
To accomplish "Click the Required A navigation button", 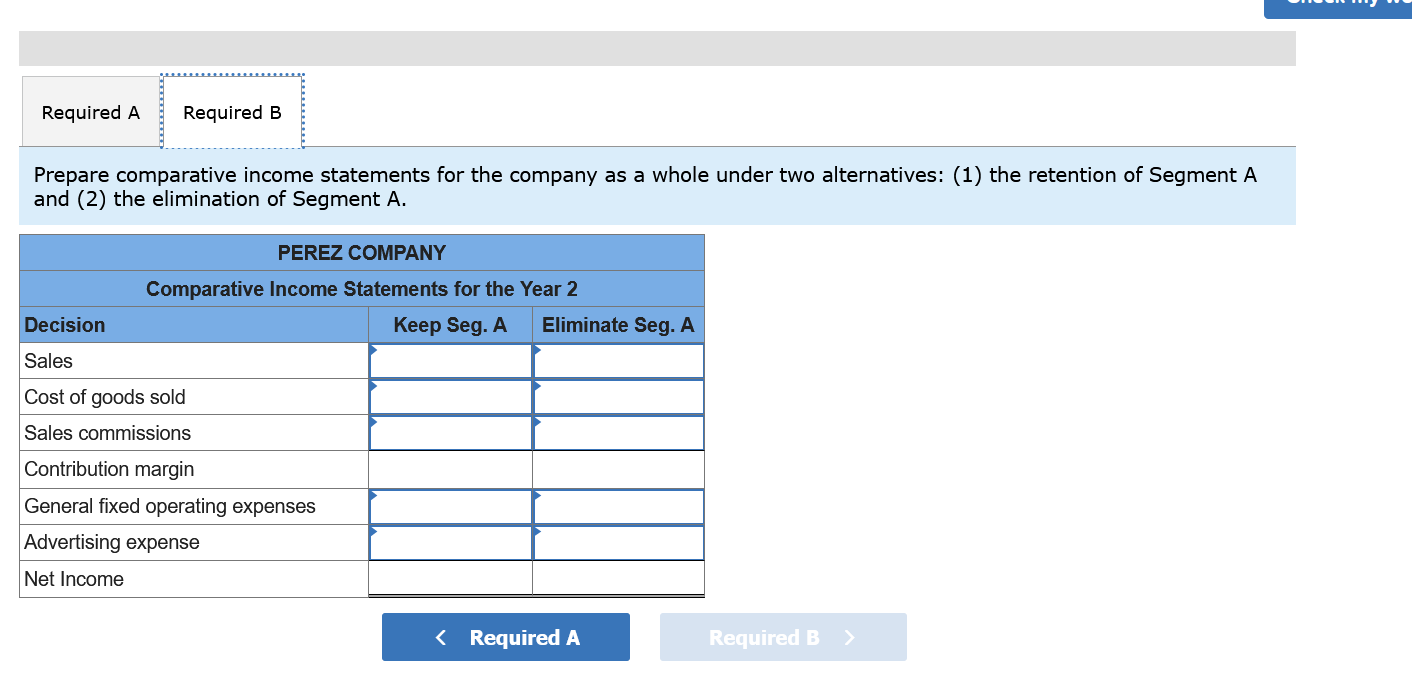I will tap(506, 637).
